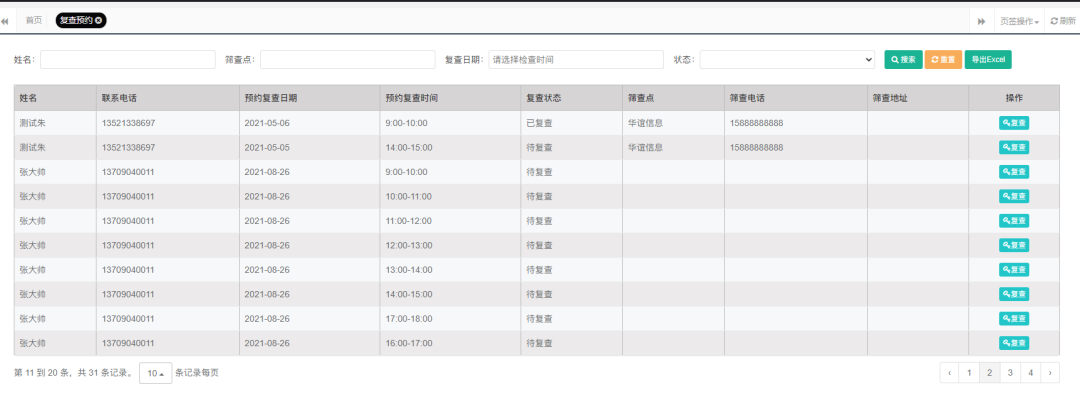Click 复查 button for 2021-05-06 row
1080x397 pixels.
(x=1014, y=123)
